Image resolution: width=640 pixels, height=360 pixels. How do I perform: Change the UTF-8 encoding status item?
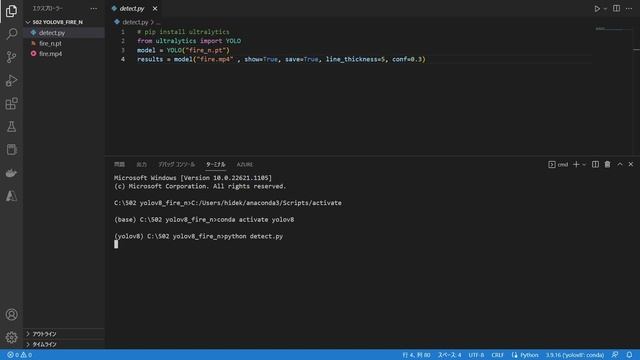476,355
